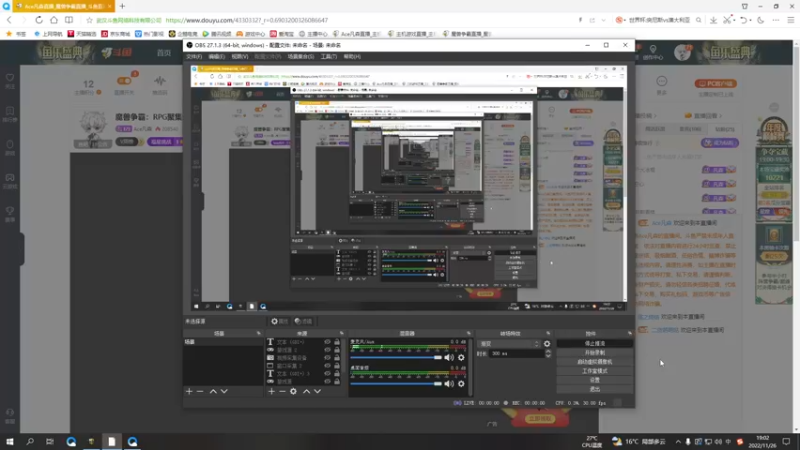Move the scene down in the Scenes list
This screenshot has width=800, height=450.
click(x=224, y=391)
